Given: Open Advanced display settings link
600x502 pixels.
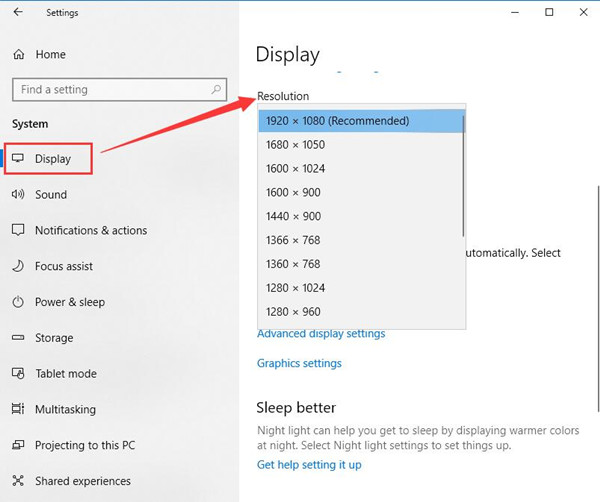Looking at the screenshot, I should click(x=320, y=334).
